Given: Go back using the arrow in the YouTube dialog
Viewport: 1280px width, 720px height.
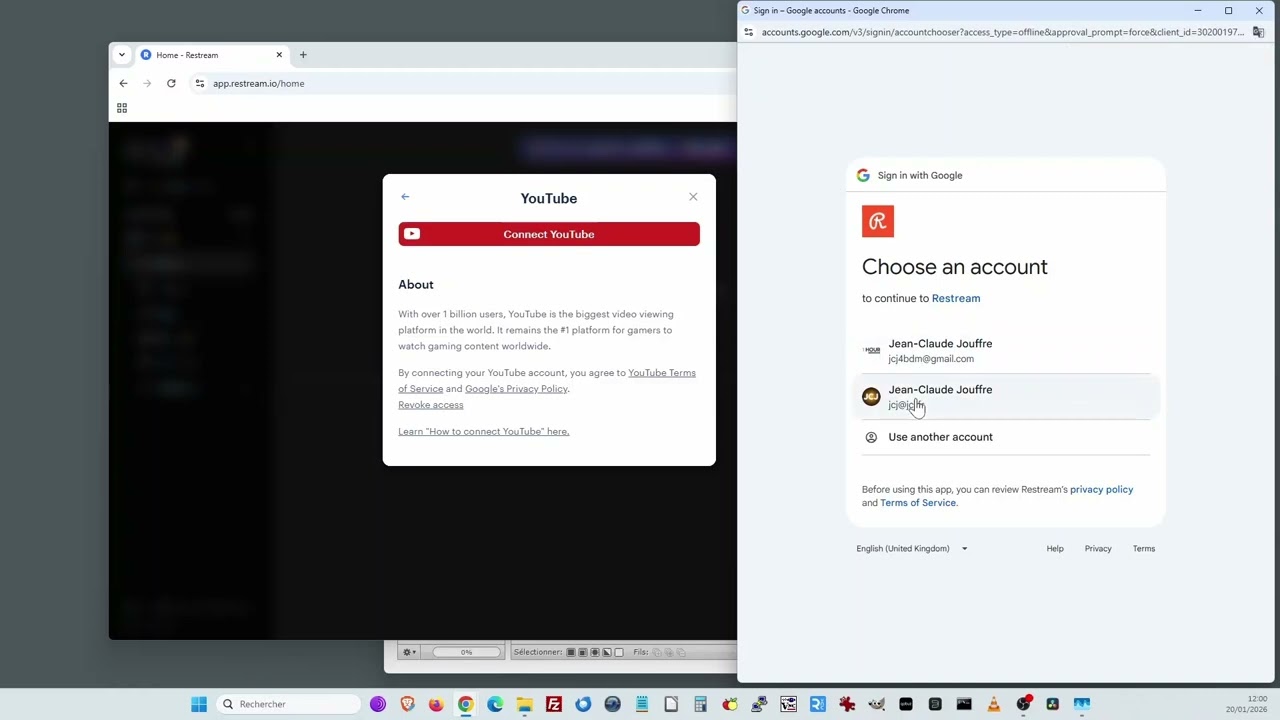Looking at the screenshot, I should [405, 197].
